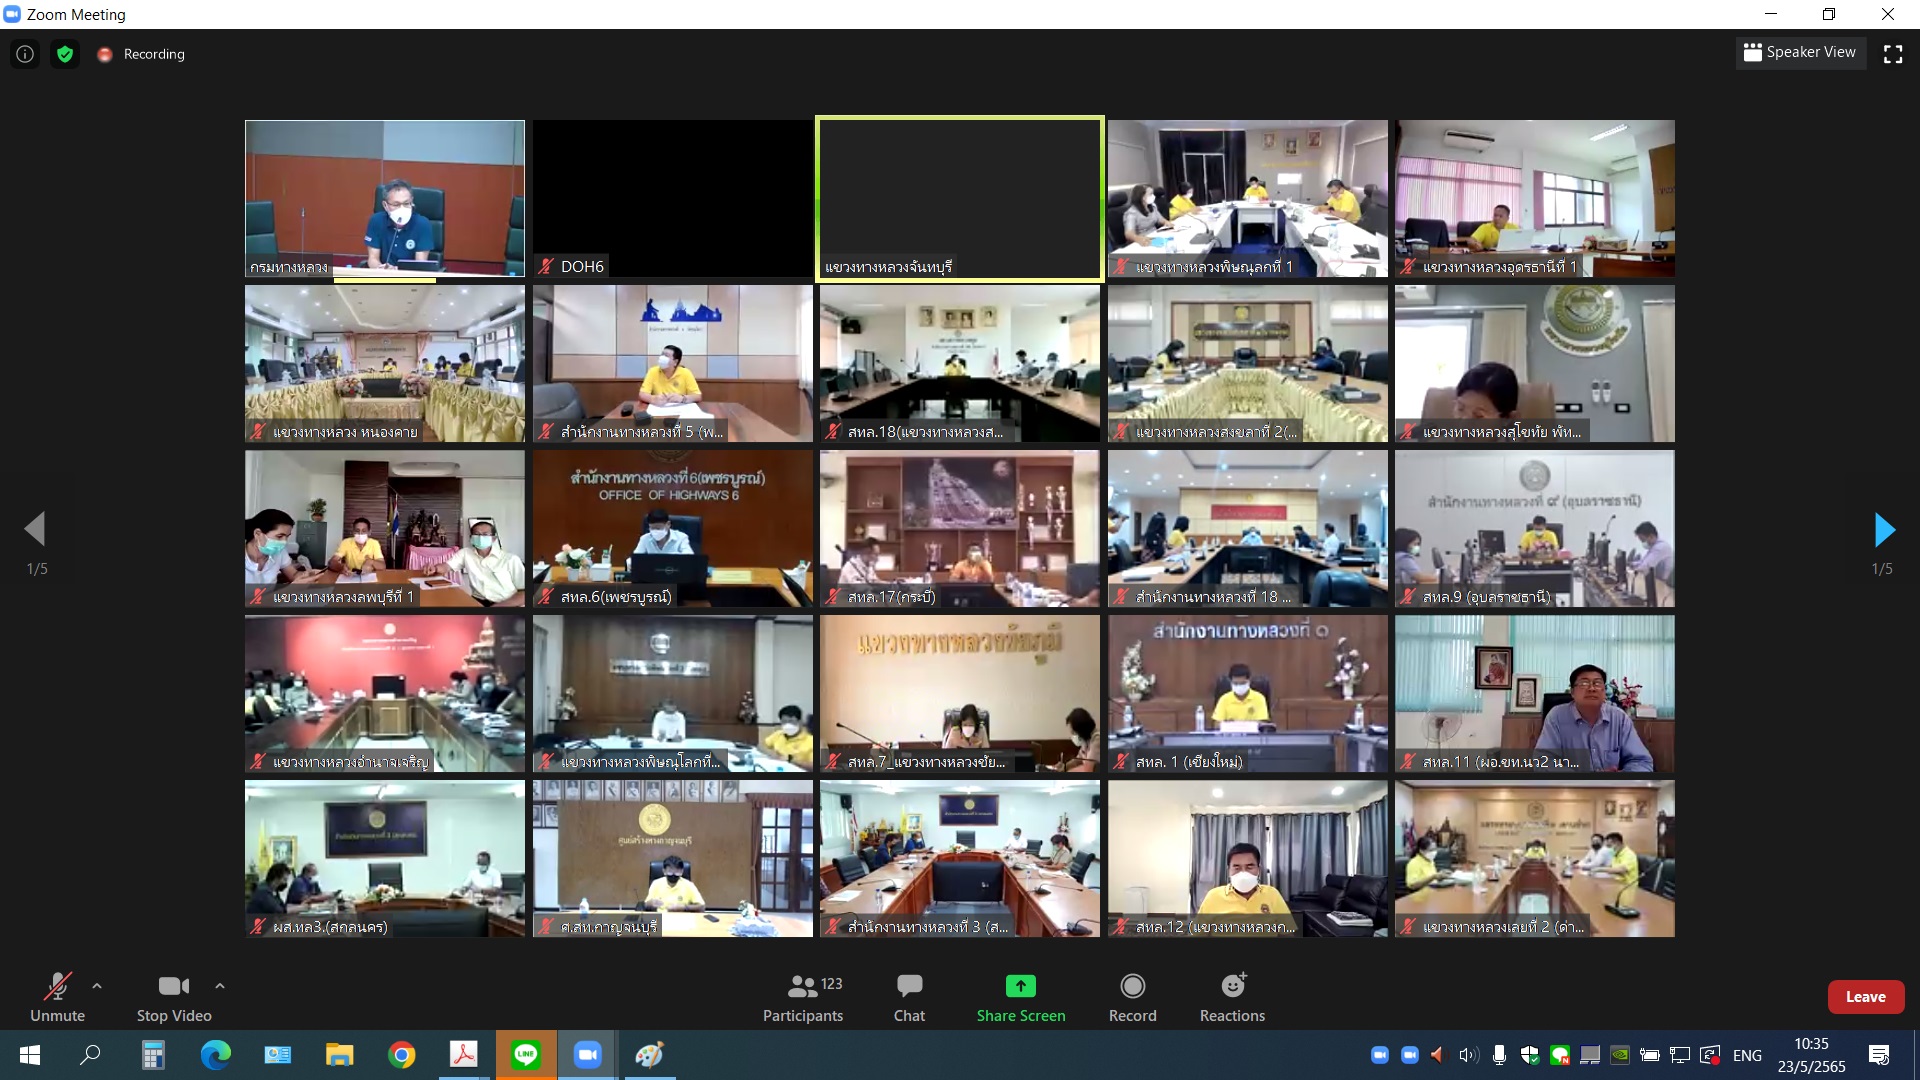Open the meeting information icon
This screenshot has height=1080, width=1920.
(25, 54)
